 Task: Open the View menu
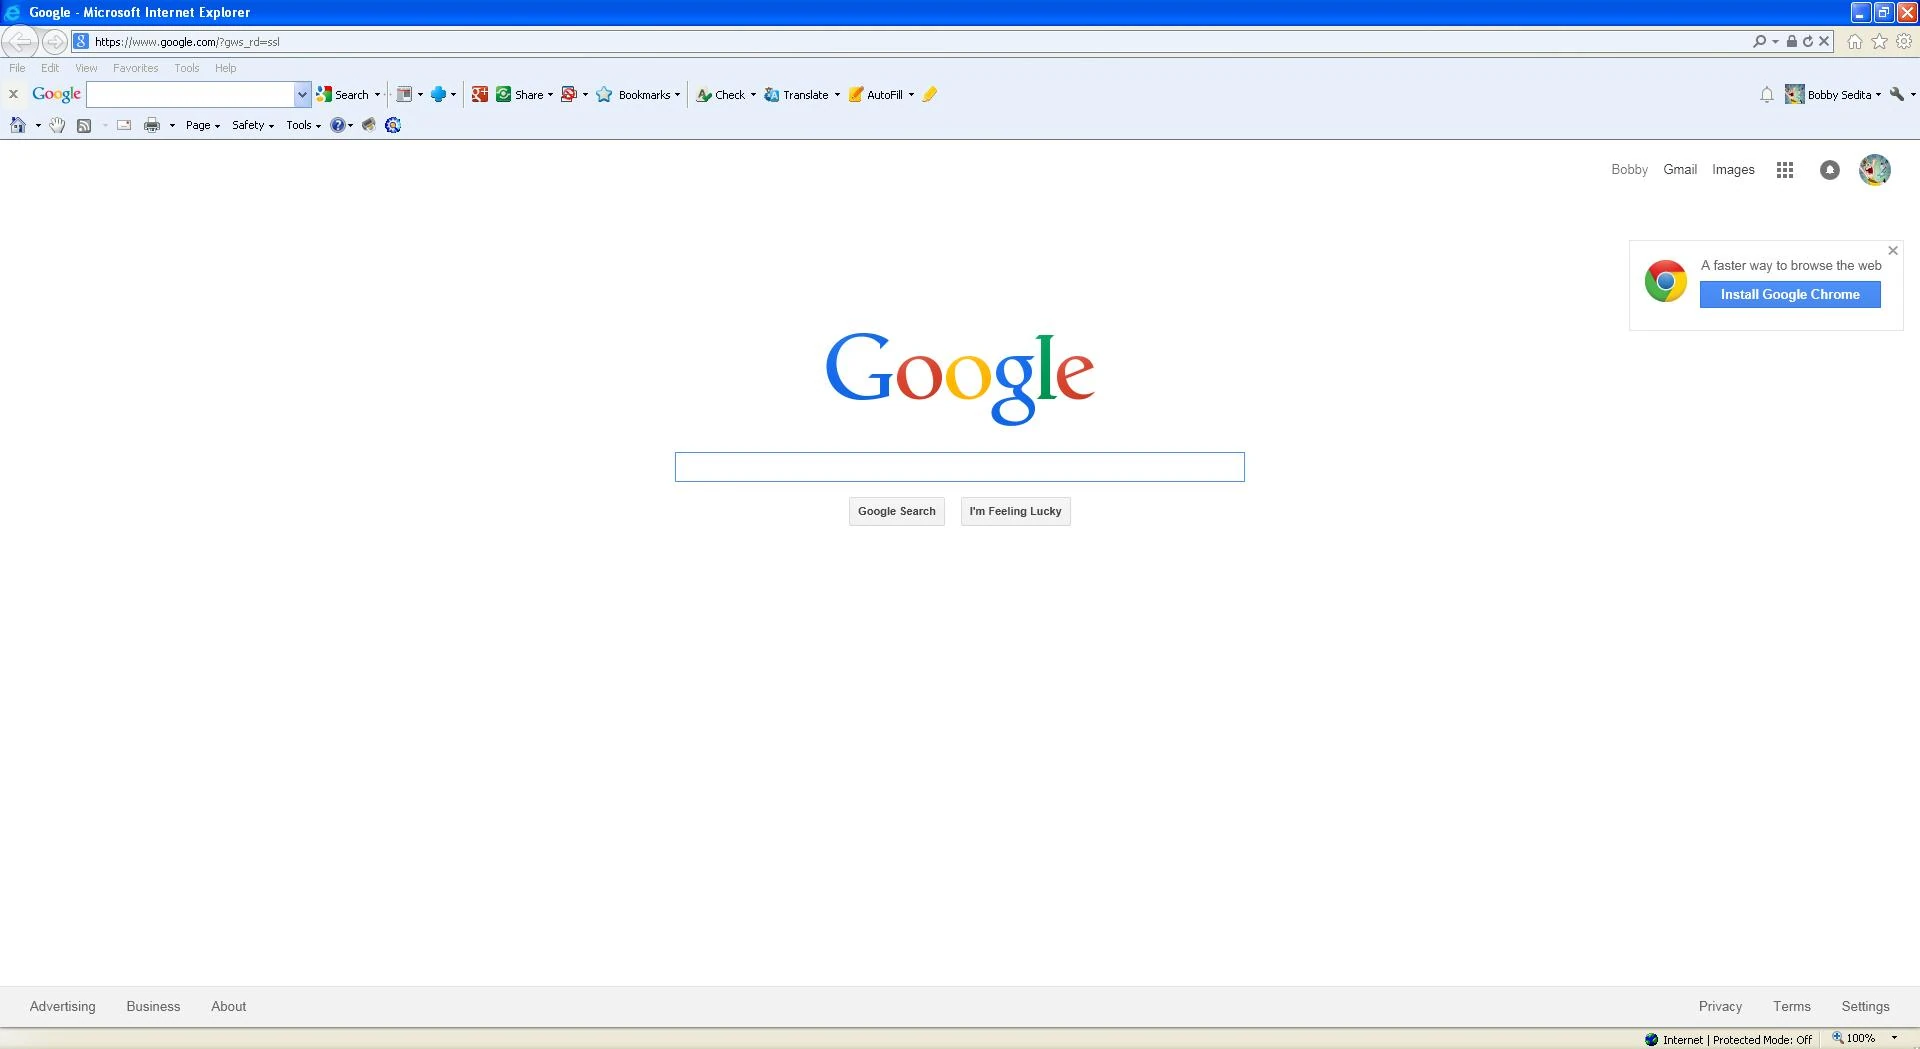86,68
